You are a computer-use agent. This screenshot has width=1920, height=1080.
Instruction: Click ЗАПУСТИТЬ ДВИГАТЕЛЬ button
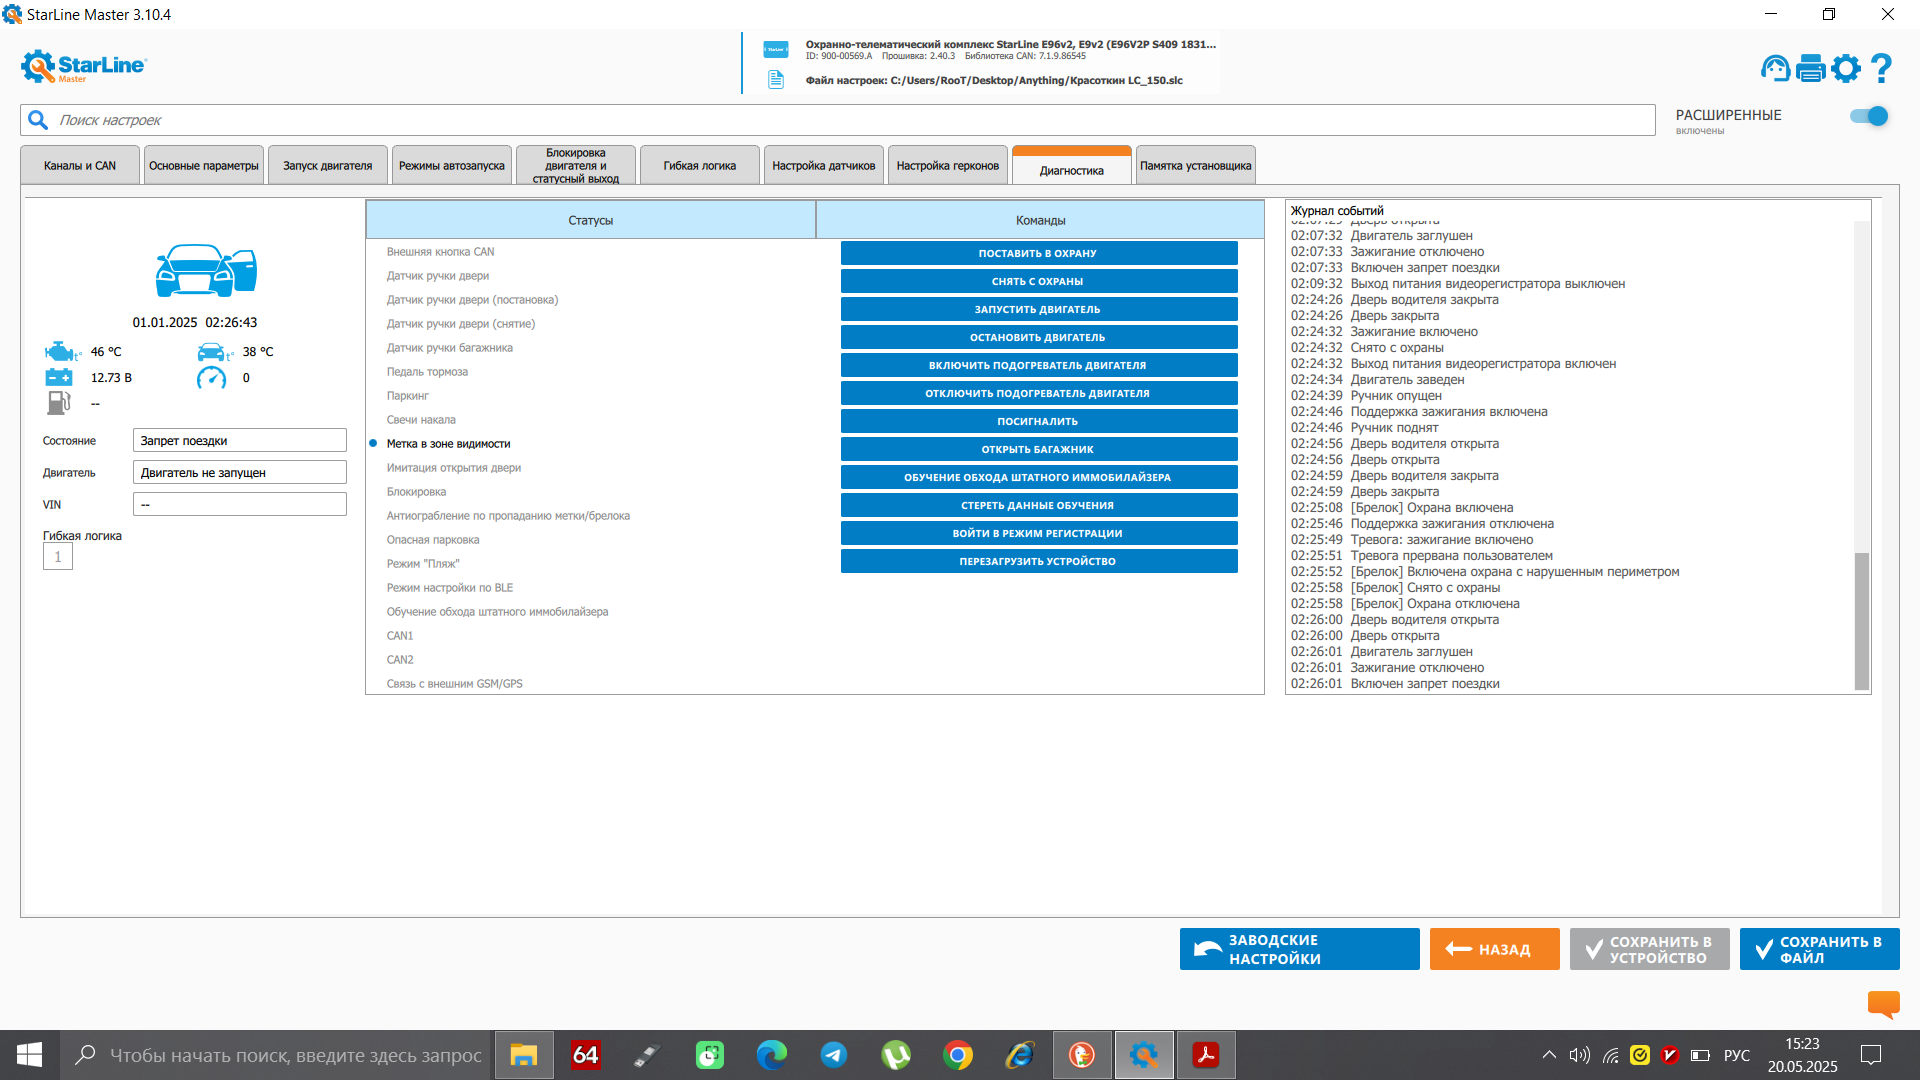click(1038, 309)
